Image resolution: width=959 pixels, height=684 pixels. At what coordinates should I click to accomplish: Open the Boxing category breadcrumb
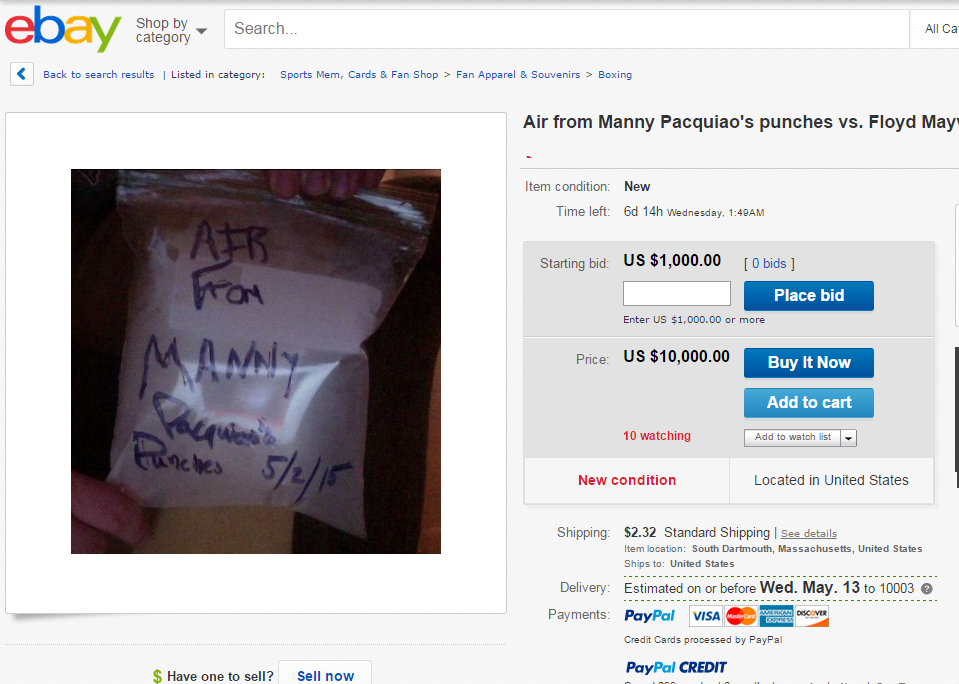click(615, 75)
